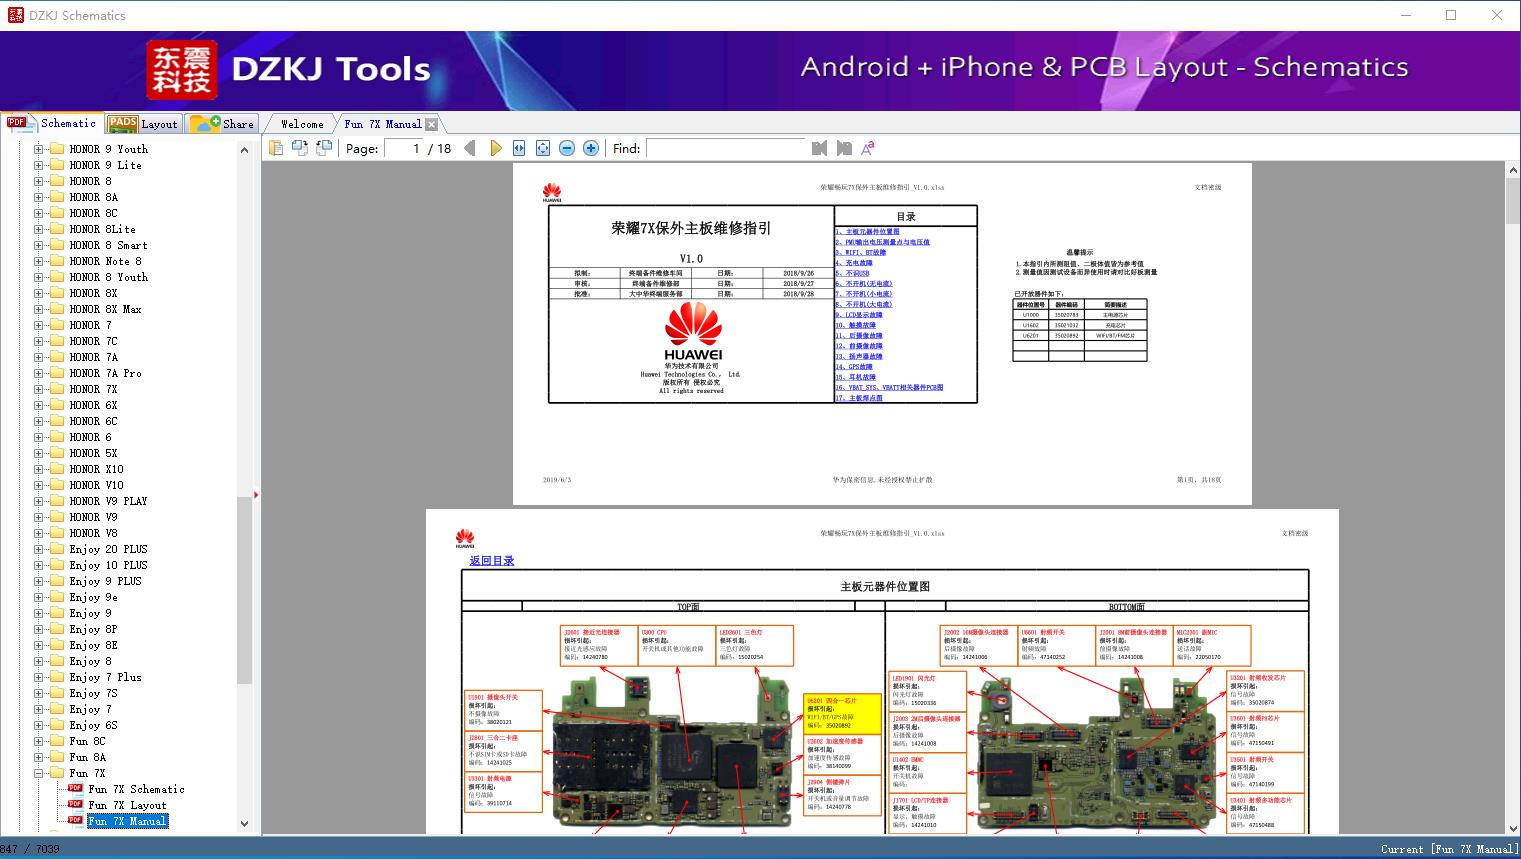The image size is (1521, 859).
Task: Expand the HONOR Note 8 folder
Action: 39,261
